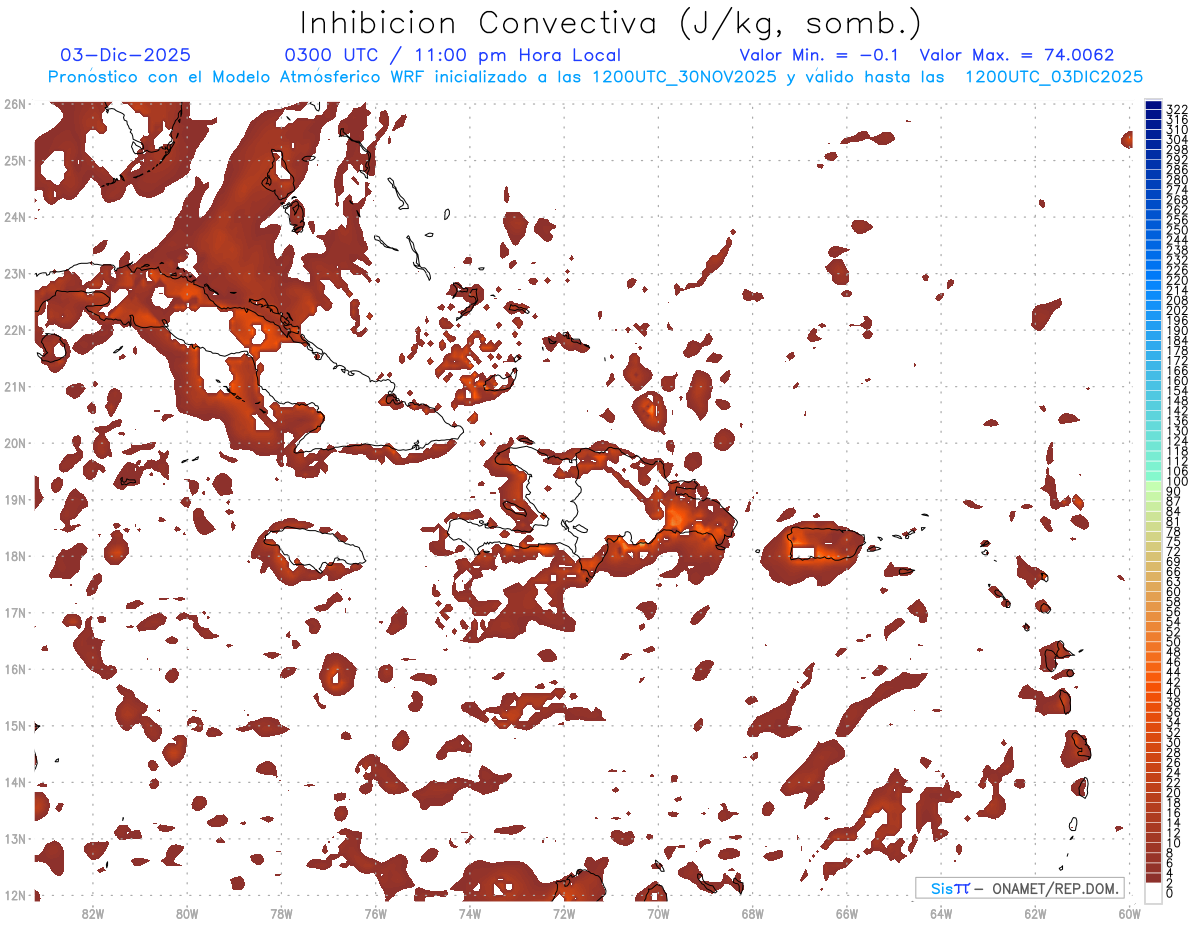1200x927 pixels.
Task: Click the 25N latitude label
Action: [x=14, y=160]
